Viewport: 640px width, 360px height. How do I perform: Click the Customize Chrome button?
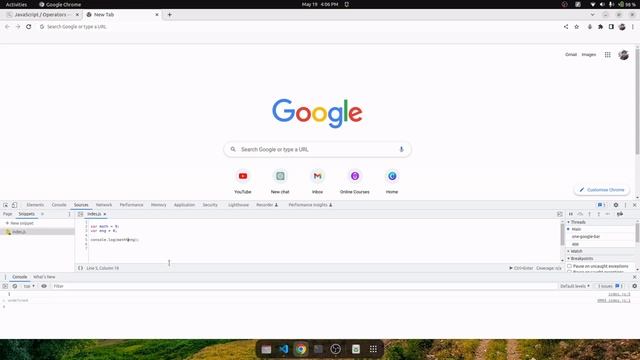(x=602, y=190)
